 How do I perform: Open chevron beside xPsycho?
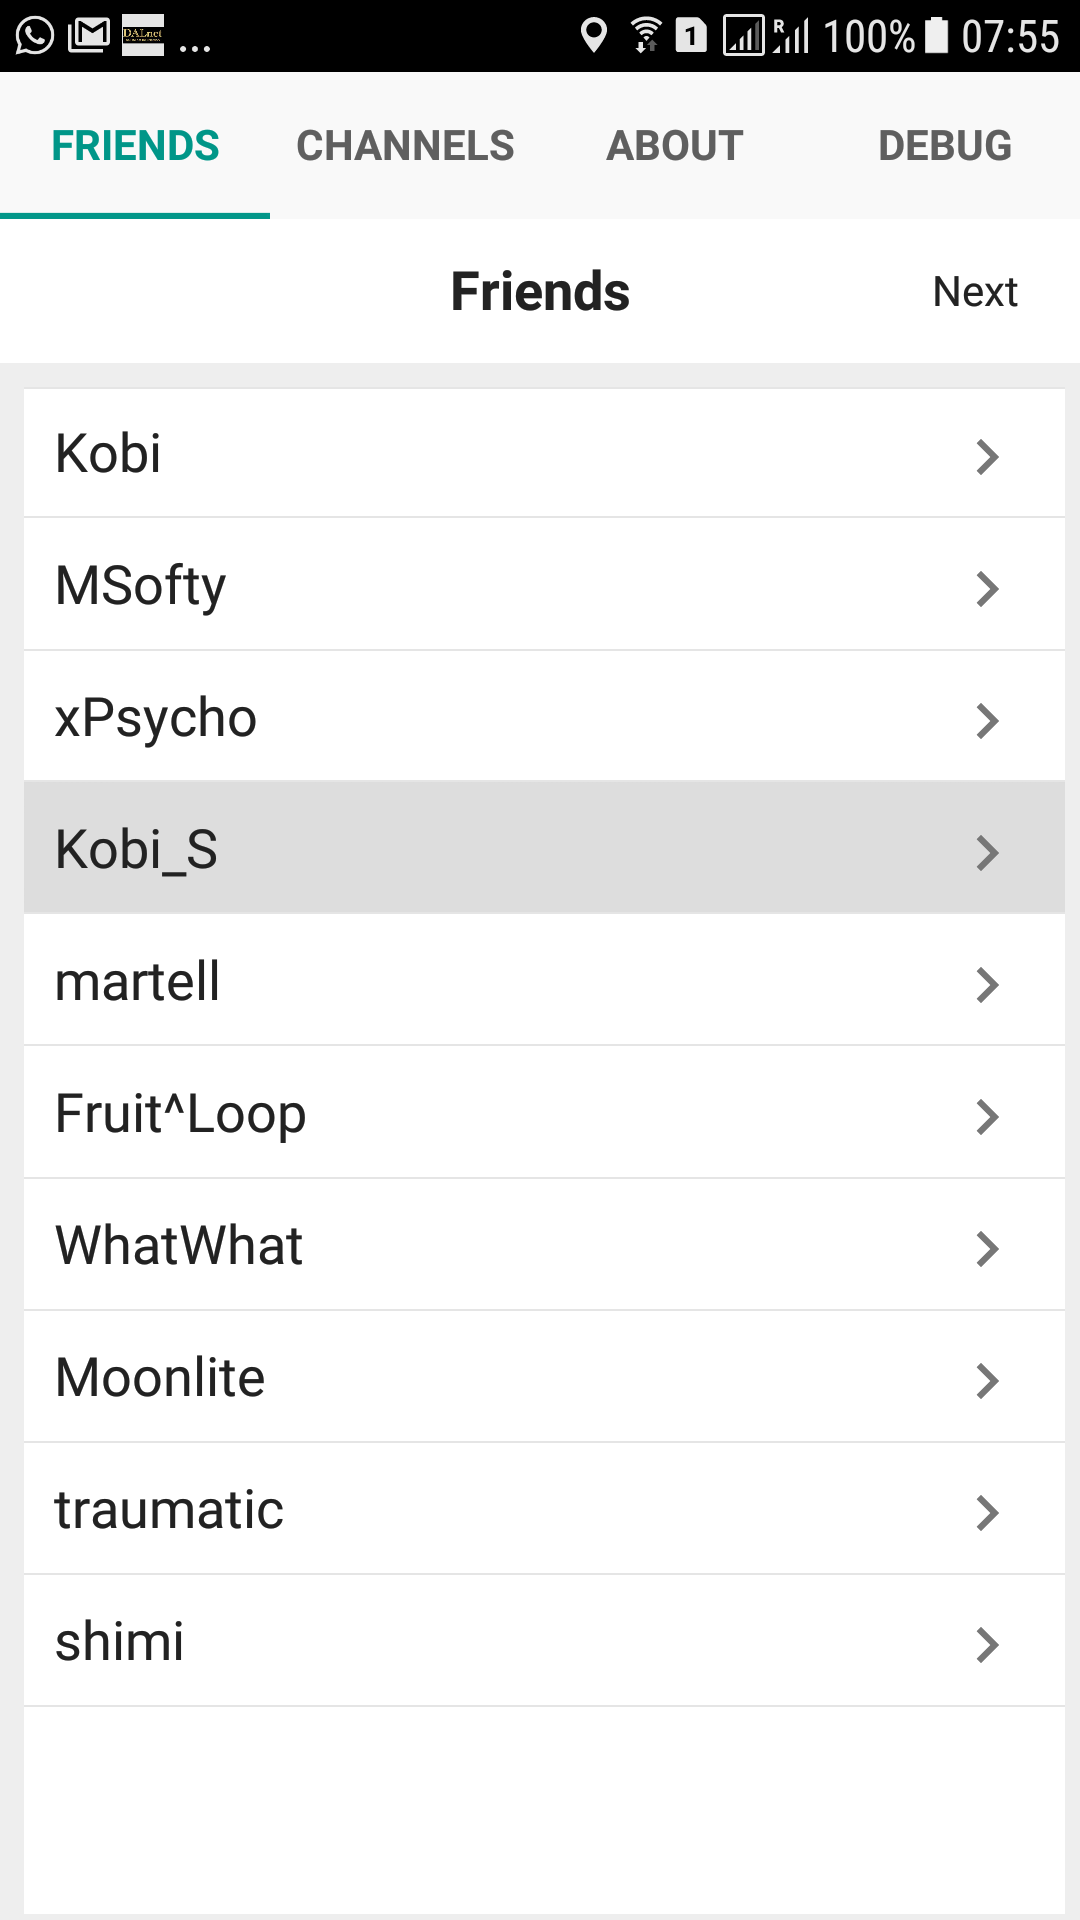click(987, 720)
